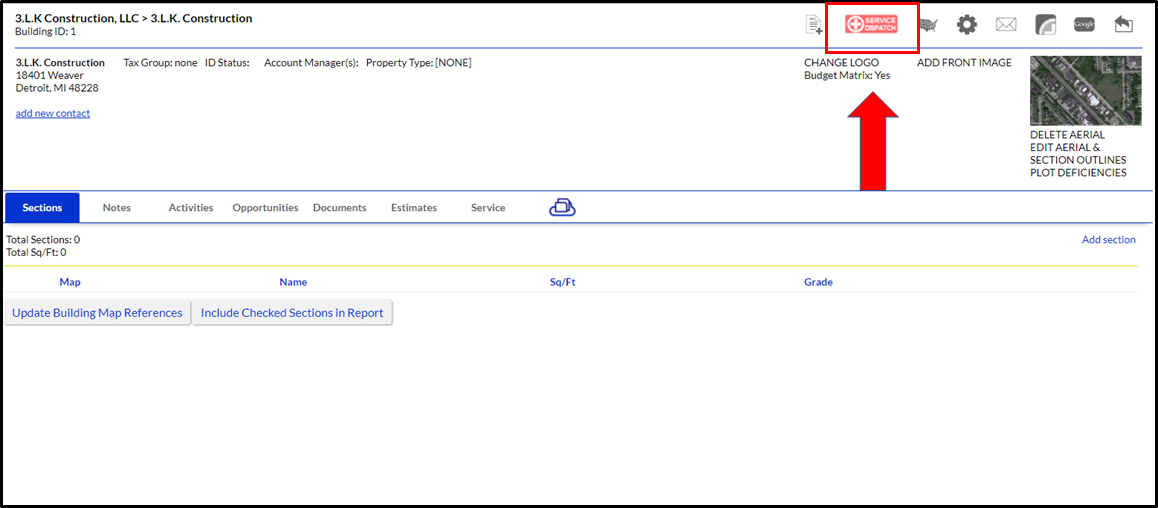Switch to the Notes tab
1158x508 pixels.
[x=117, y=208]
